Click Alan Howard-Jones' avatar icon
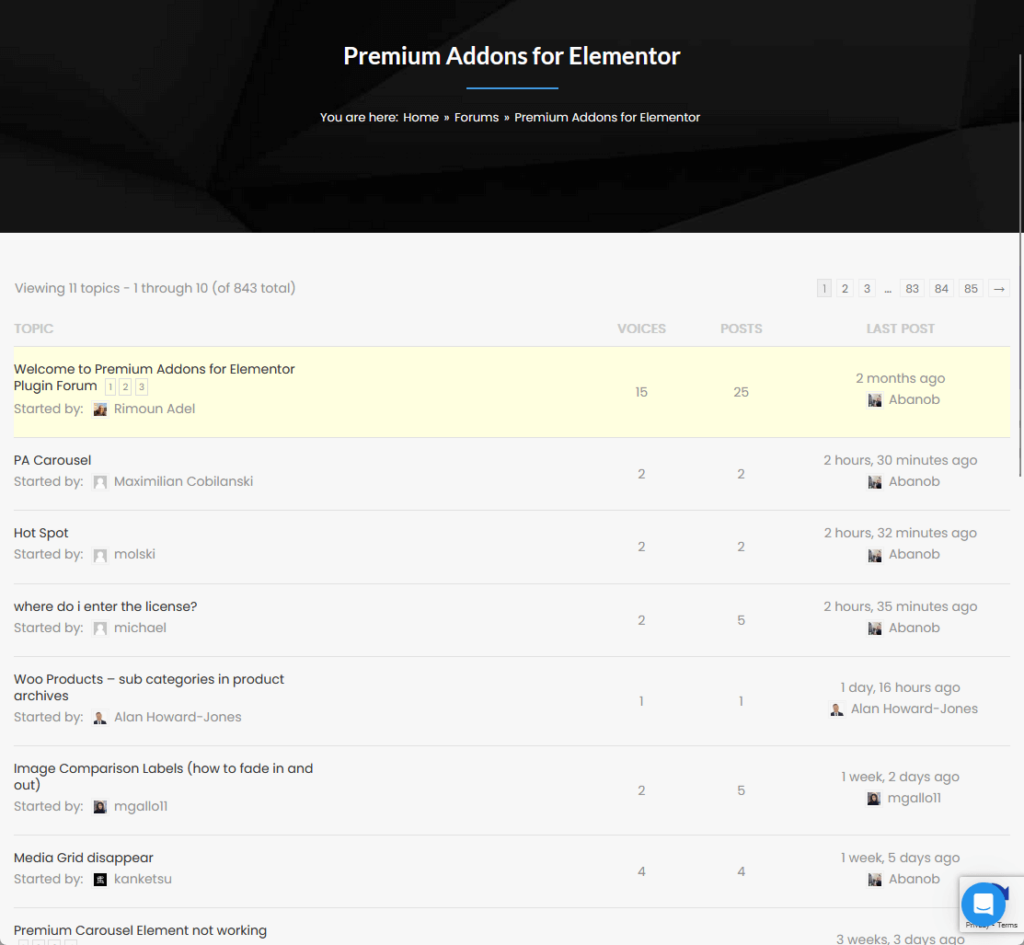The width and height of the screenshot is (1024, 945). pyautogui.click(x=100, y=717)
